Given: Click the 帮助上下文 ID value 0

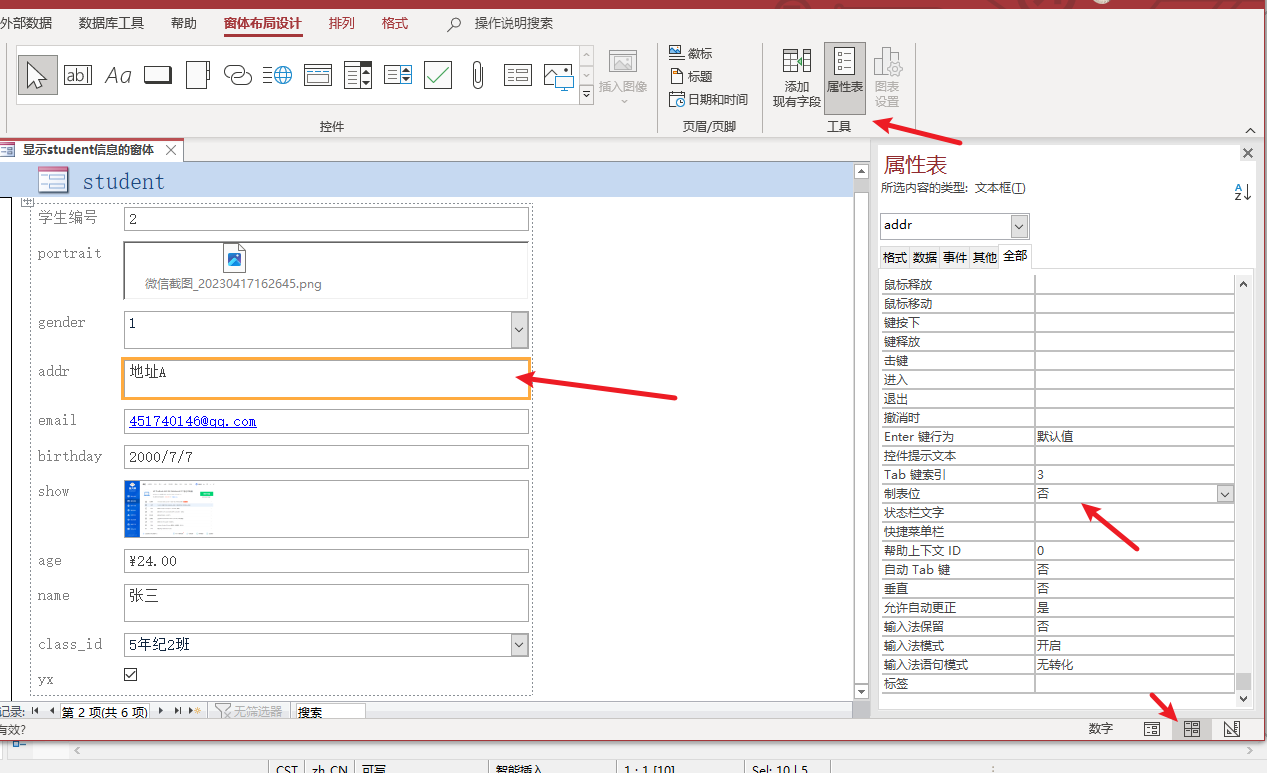Looking at the screenshot, I should coord(1134,551).
